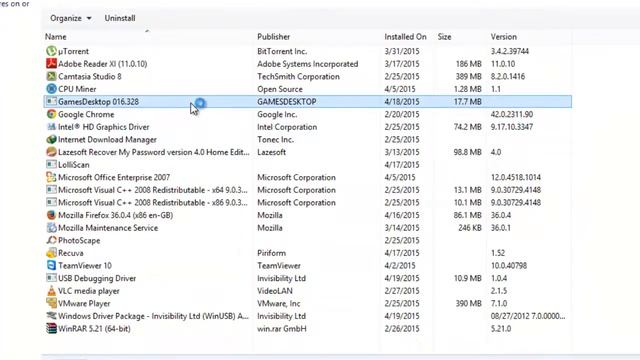
Task: Click the 42.0.2311.90 version value
Action: [512, 114]
